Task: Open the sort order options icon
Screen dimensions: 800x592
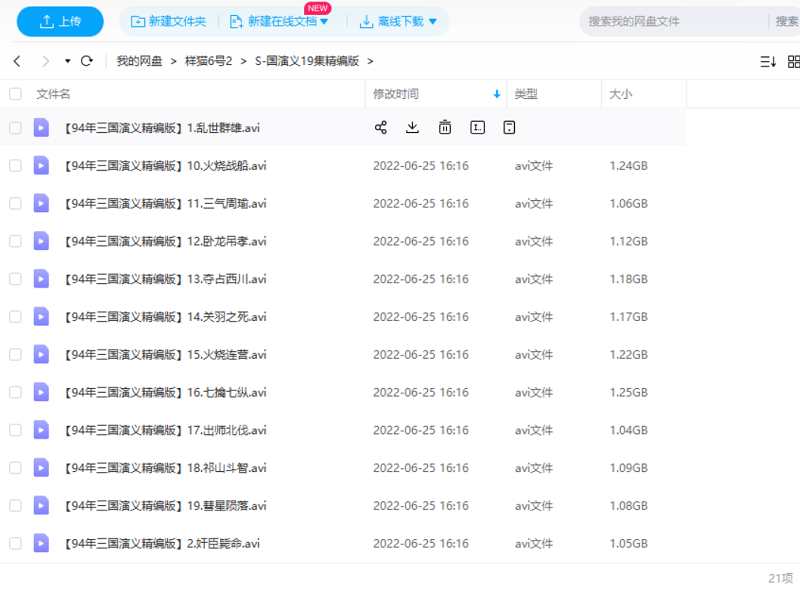Action: coord(768,61)
